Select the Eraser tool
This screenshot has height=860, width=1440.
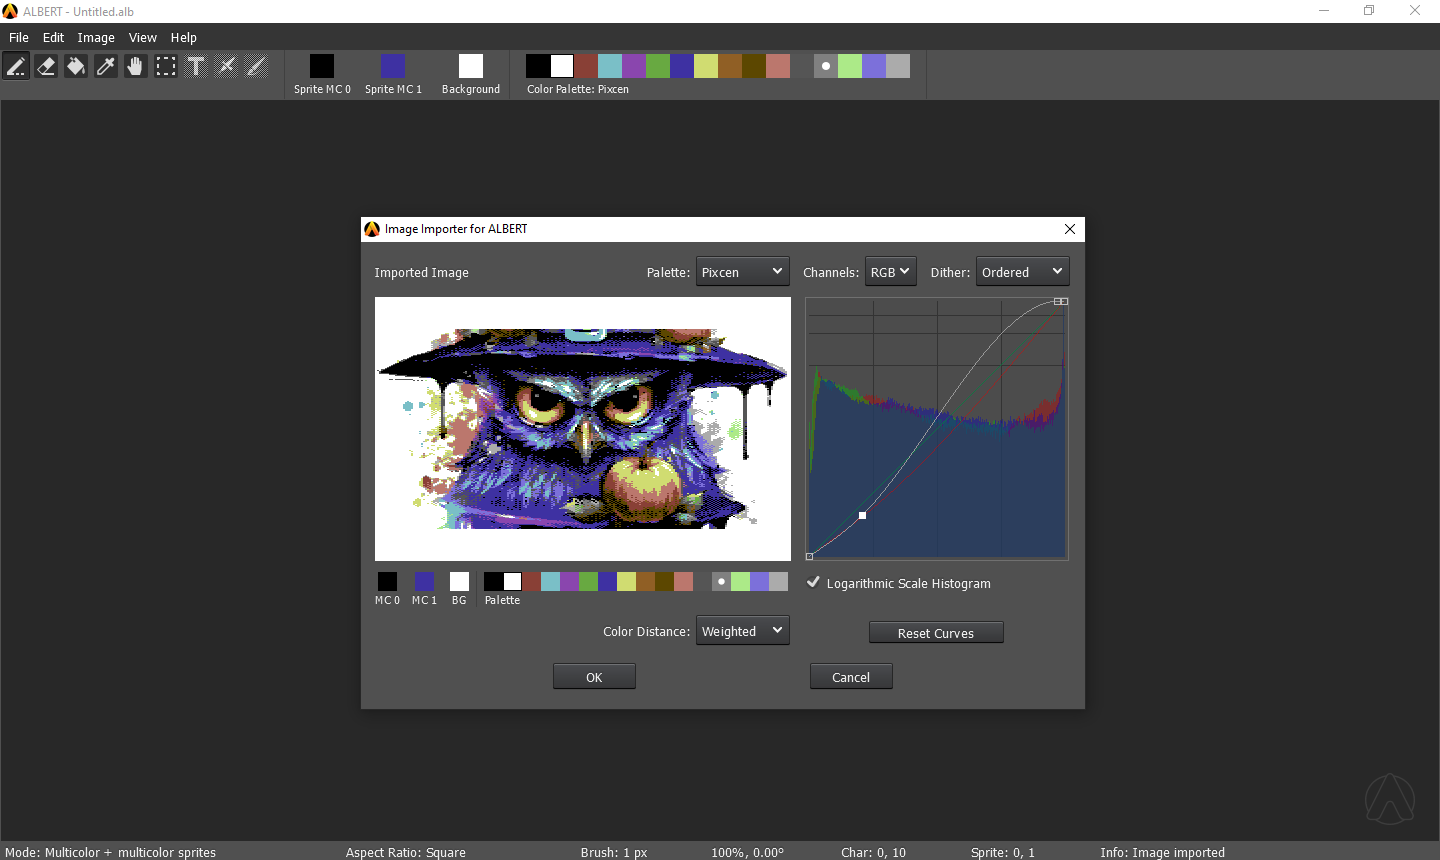46,66
